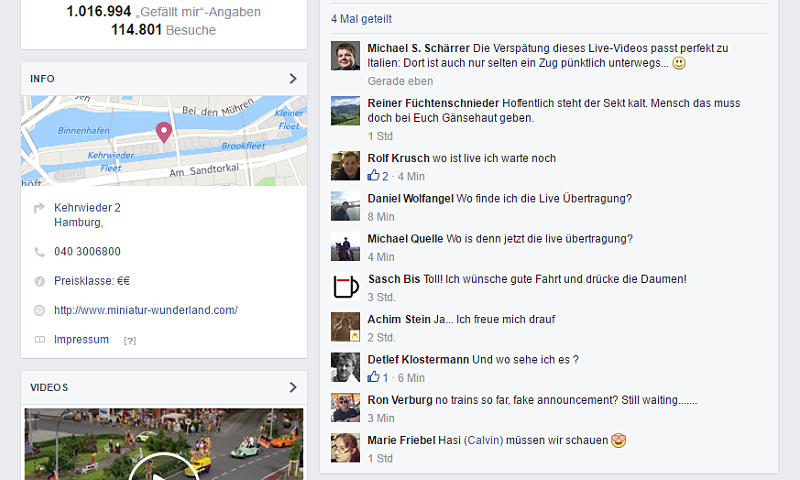
Task: Open Sasch Bis's mug profile picture
Action: click(x=345, y=287)
